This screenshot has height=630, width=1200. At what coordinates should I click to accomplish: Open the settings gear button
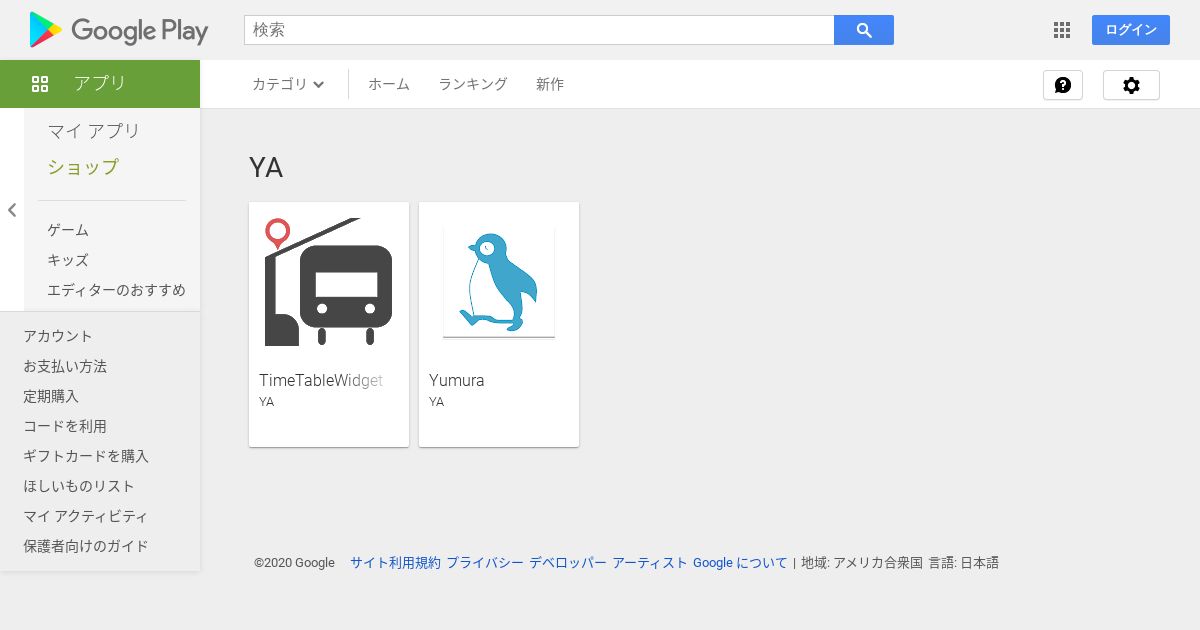click(1131, 85)
